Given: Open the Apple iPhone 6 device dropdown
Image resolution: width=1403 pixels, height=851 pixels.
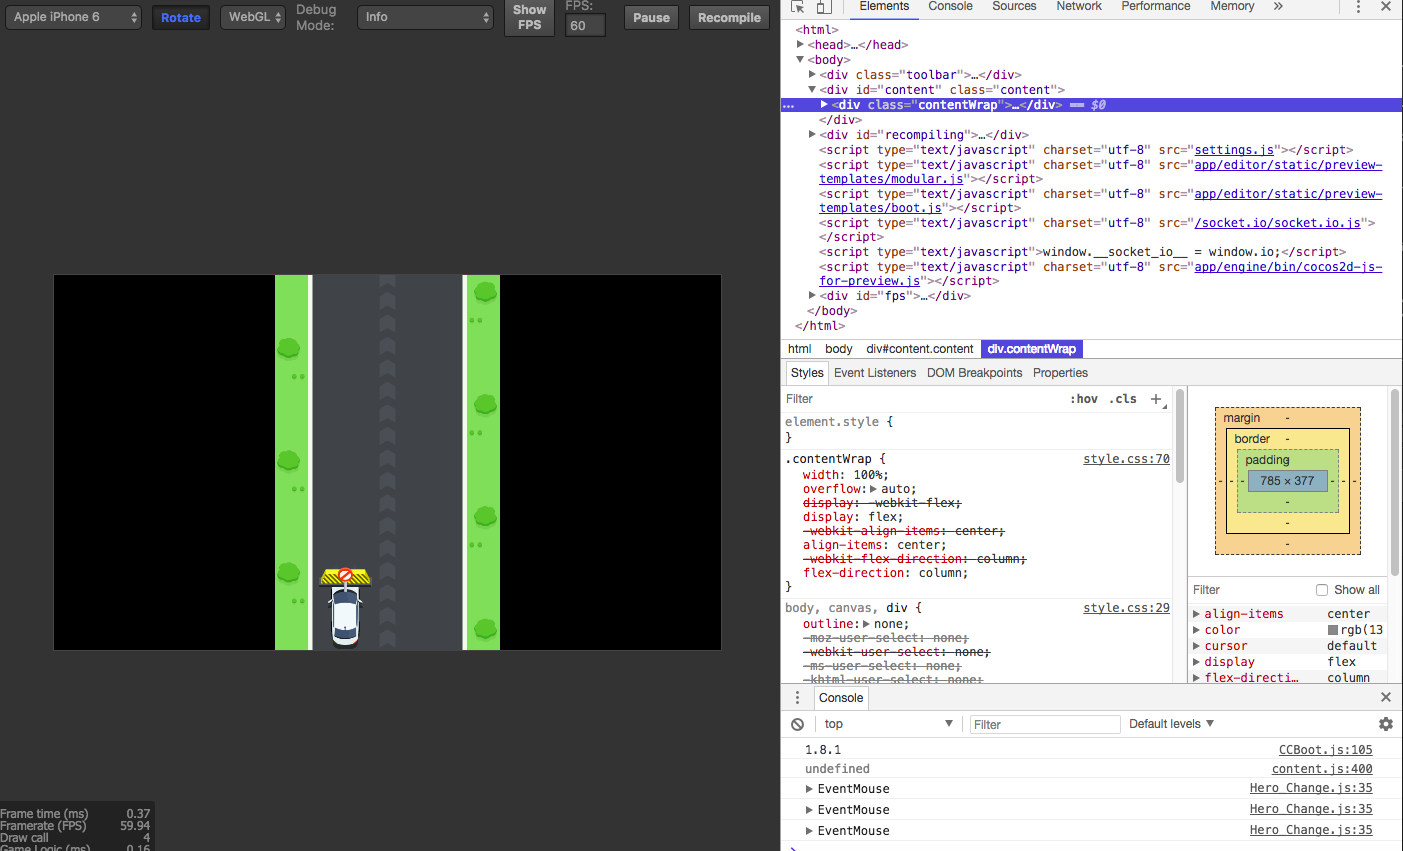Looking at the screenshot, I should click(73, 17).
